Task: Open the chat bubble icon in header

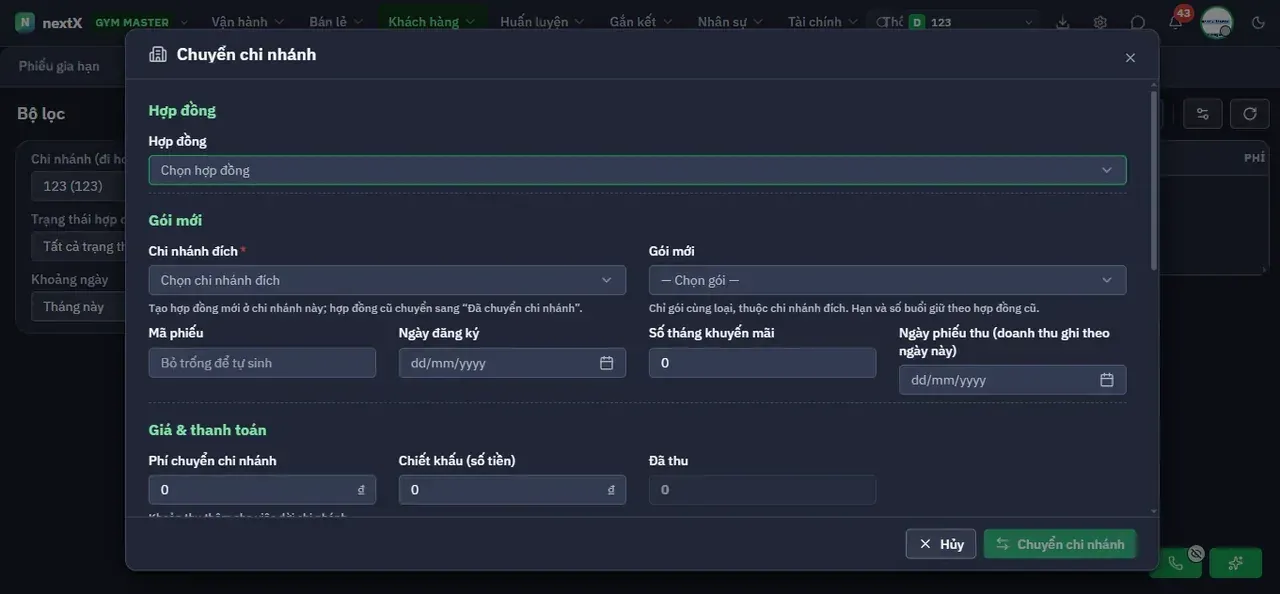Action: 1138,22
